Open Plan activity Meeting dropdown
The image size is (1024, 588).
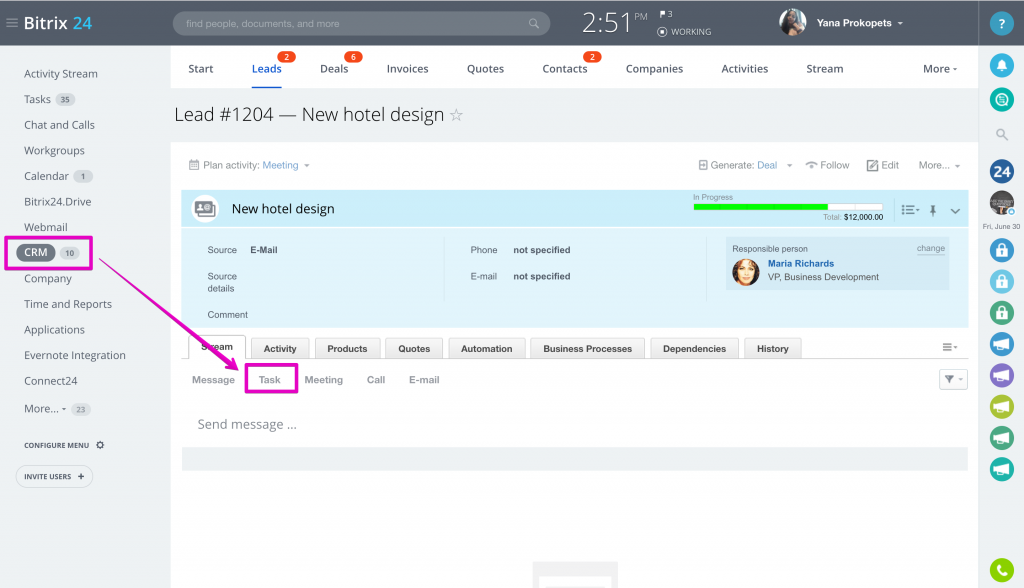click(x=286, y=165)
